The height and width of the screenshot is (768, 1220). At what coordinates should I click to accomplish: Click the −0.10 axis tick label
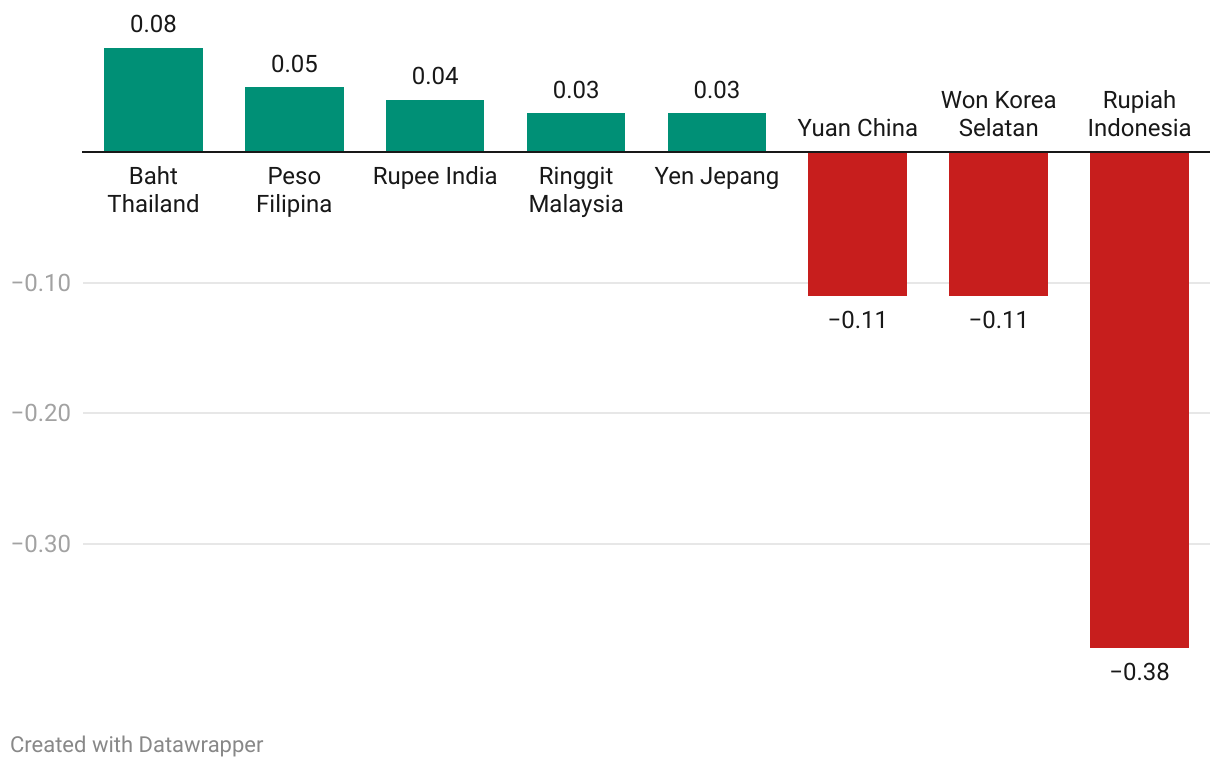tap(41, 283)
